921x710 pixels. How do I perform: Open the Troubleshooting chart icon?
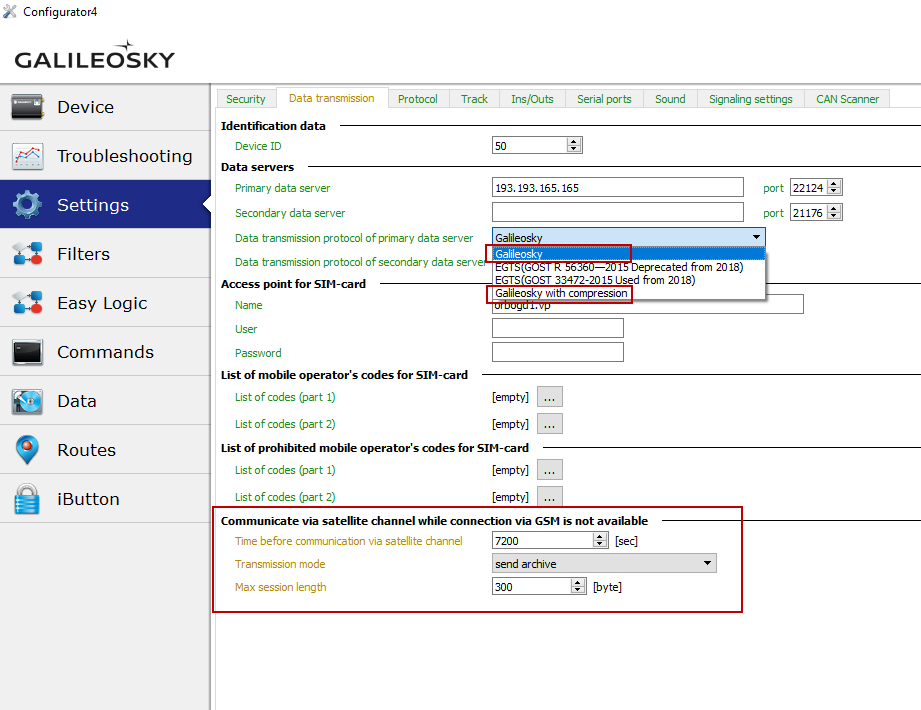click(x=28, y=156)
